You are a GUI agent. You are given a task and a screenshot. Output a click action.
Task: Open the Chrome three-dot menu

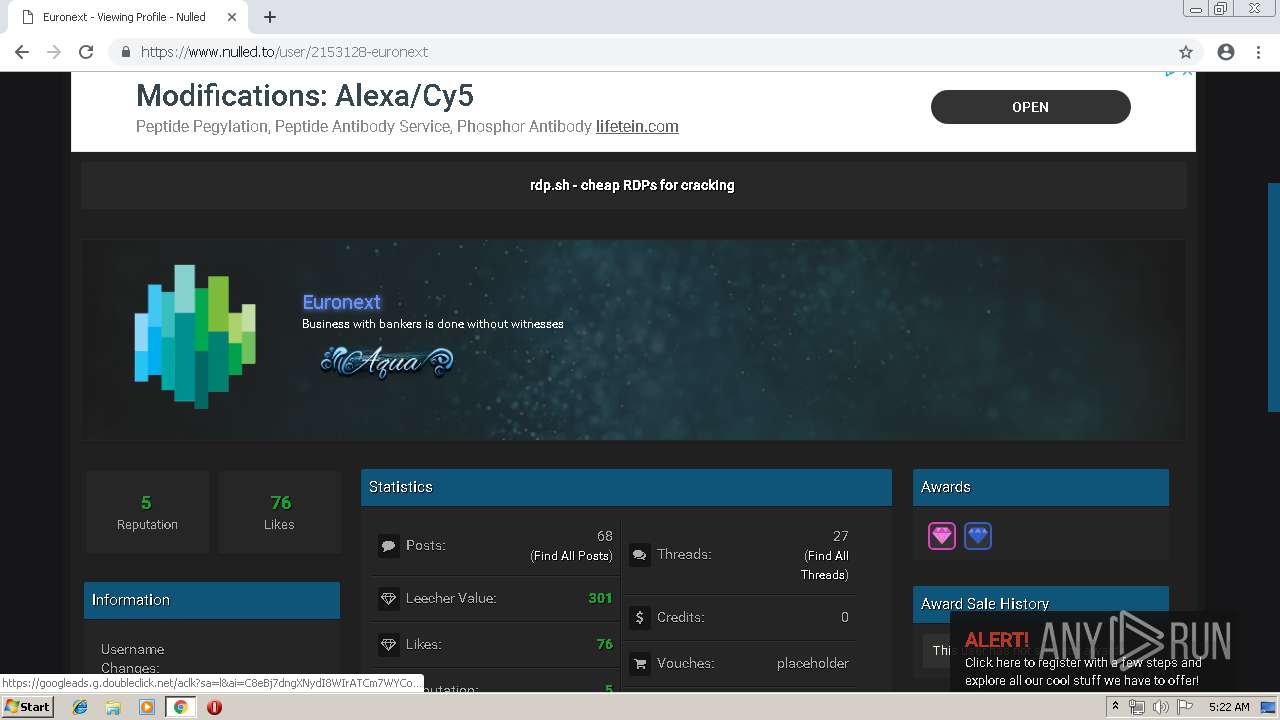click(x=1258, y=52)
